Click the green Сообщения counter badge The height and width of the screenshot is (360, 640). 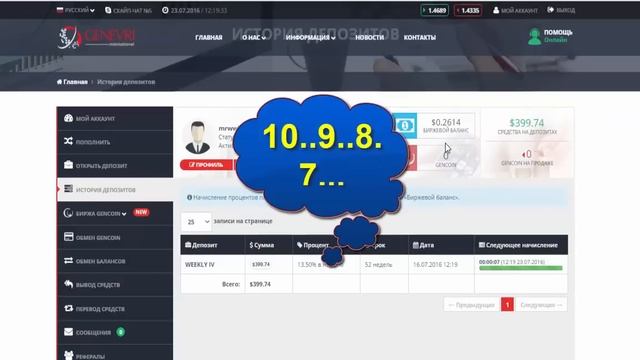click(x=120, y=332)
